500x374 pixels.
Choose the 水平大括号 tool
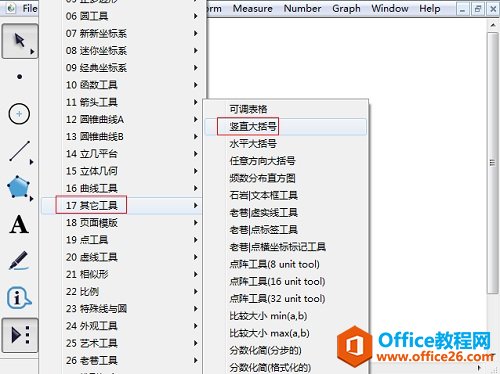point(286,144)
